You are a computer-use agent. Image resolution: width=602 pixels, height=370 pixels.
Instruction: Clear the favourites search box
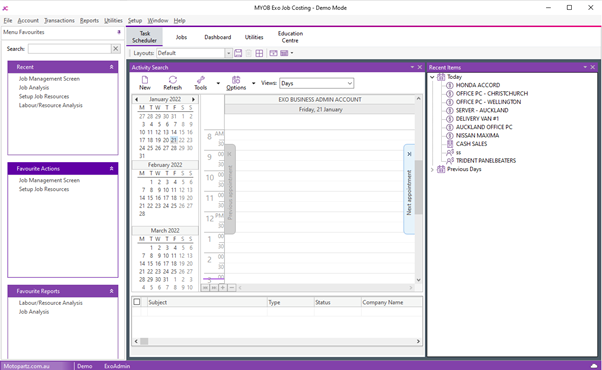(116, 49)
